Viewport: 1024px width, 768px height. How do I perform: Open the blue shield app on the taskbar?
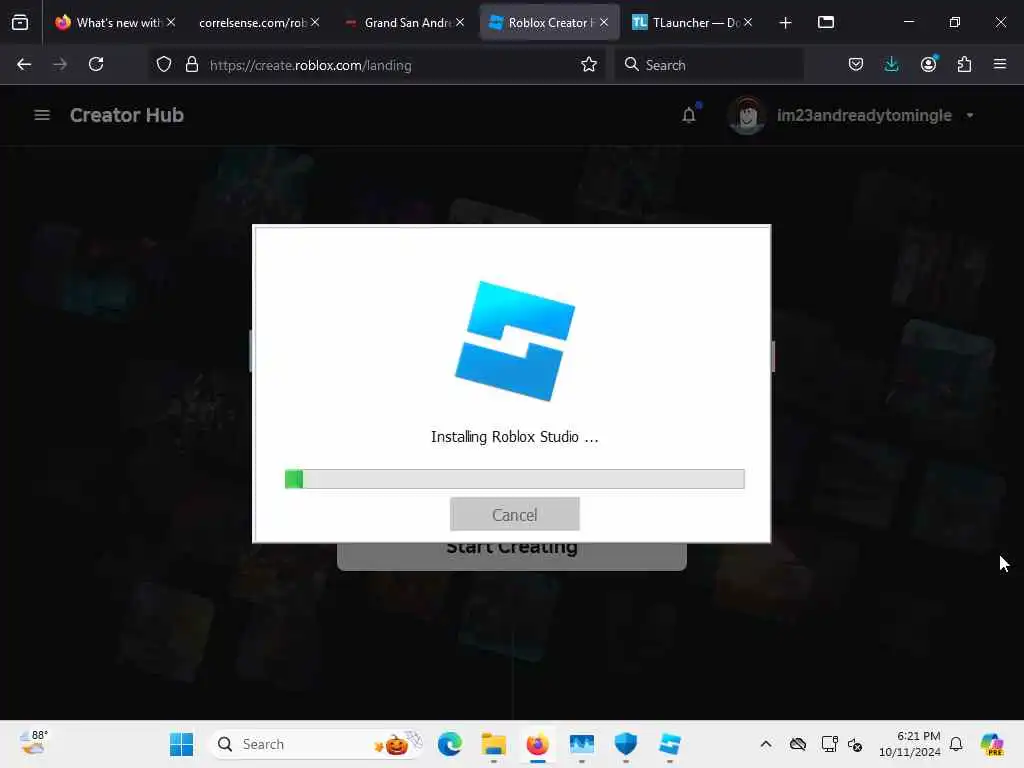click(626, 744)
